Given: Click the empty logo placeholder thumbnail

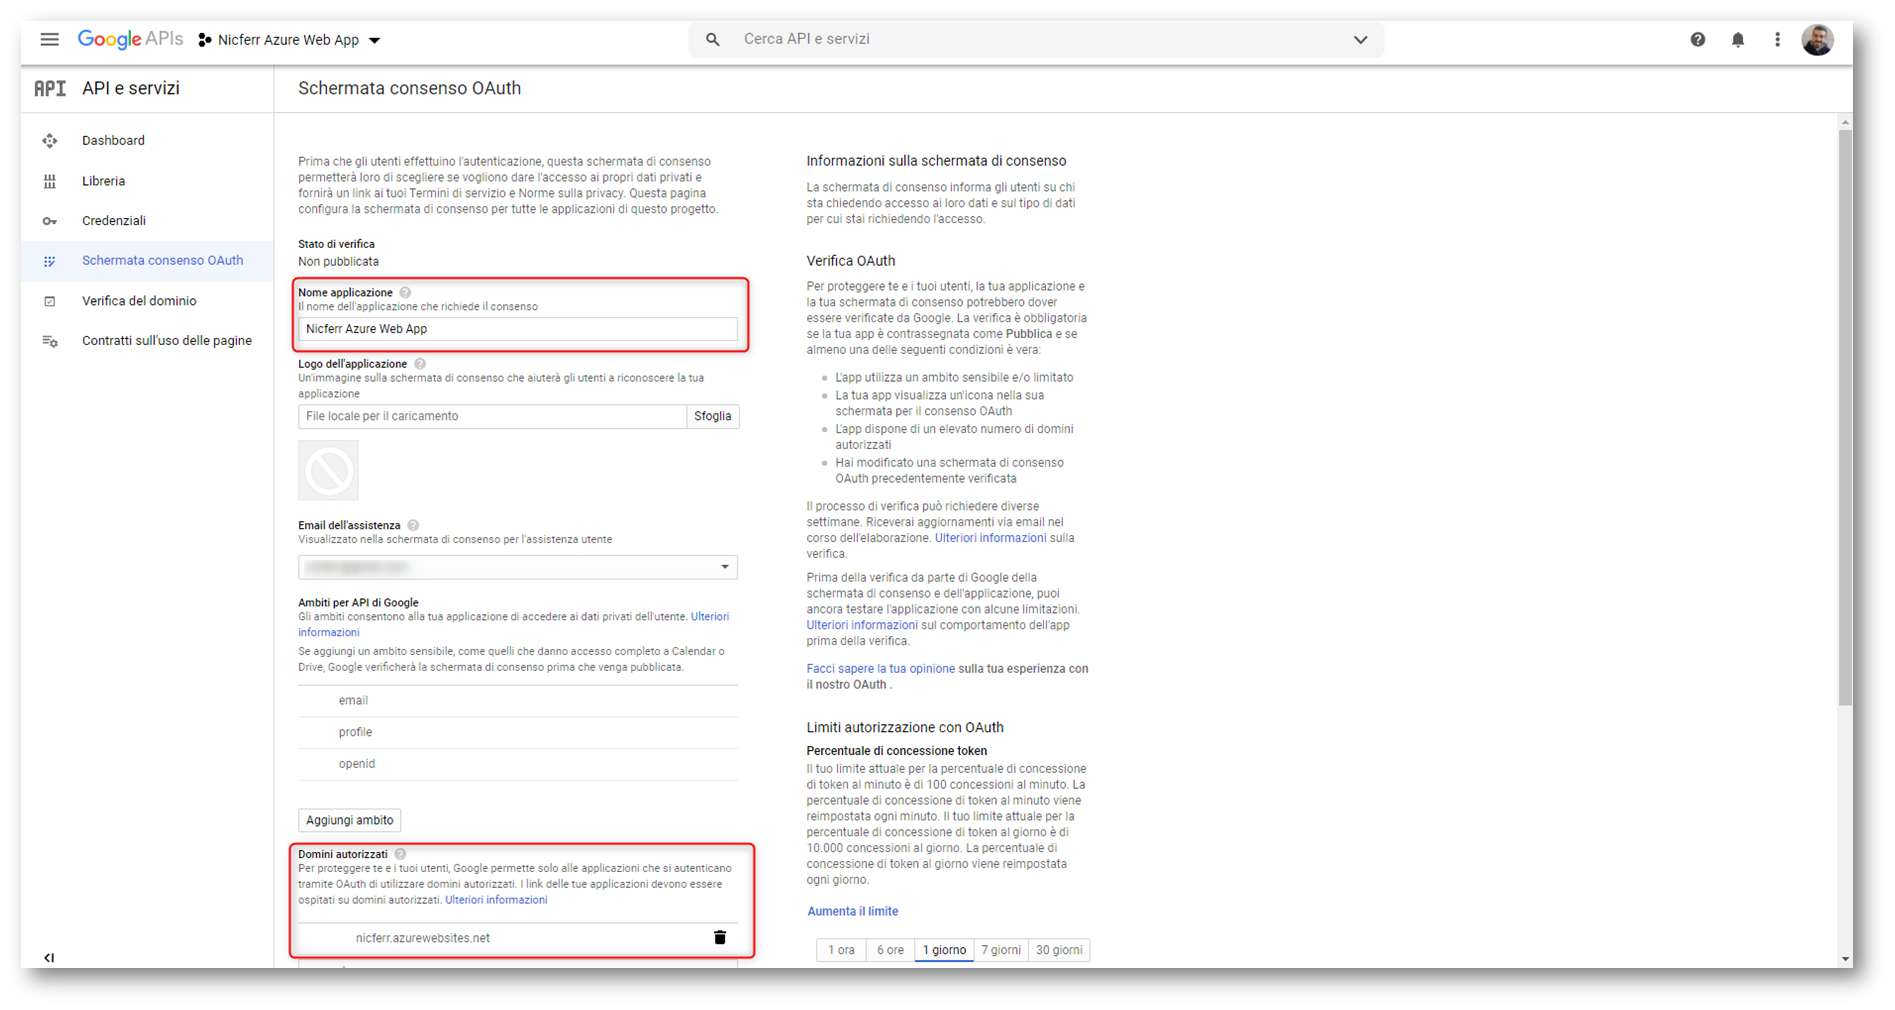Looking at the screenshot, I should click(328, 470).
